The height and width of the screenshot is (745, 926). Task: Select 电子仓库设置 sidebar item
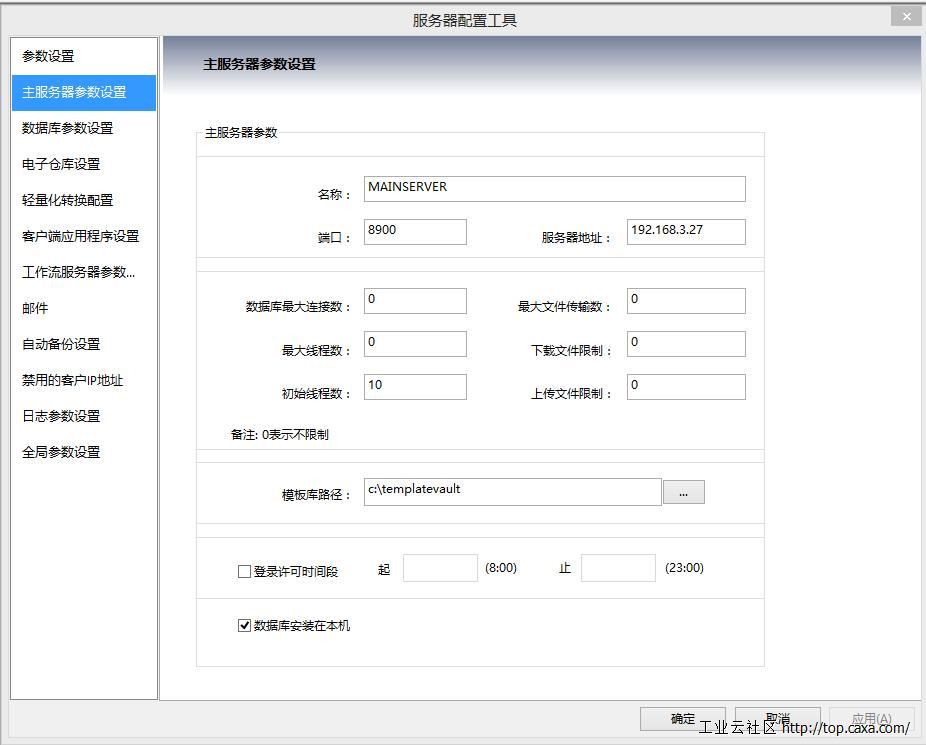tap(61, 164)
